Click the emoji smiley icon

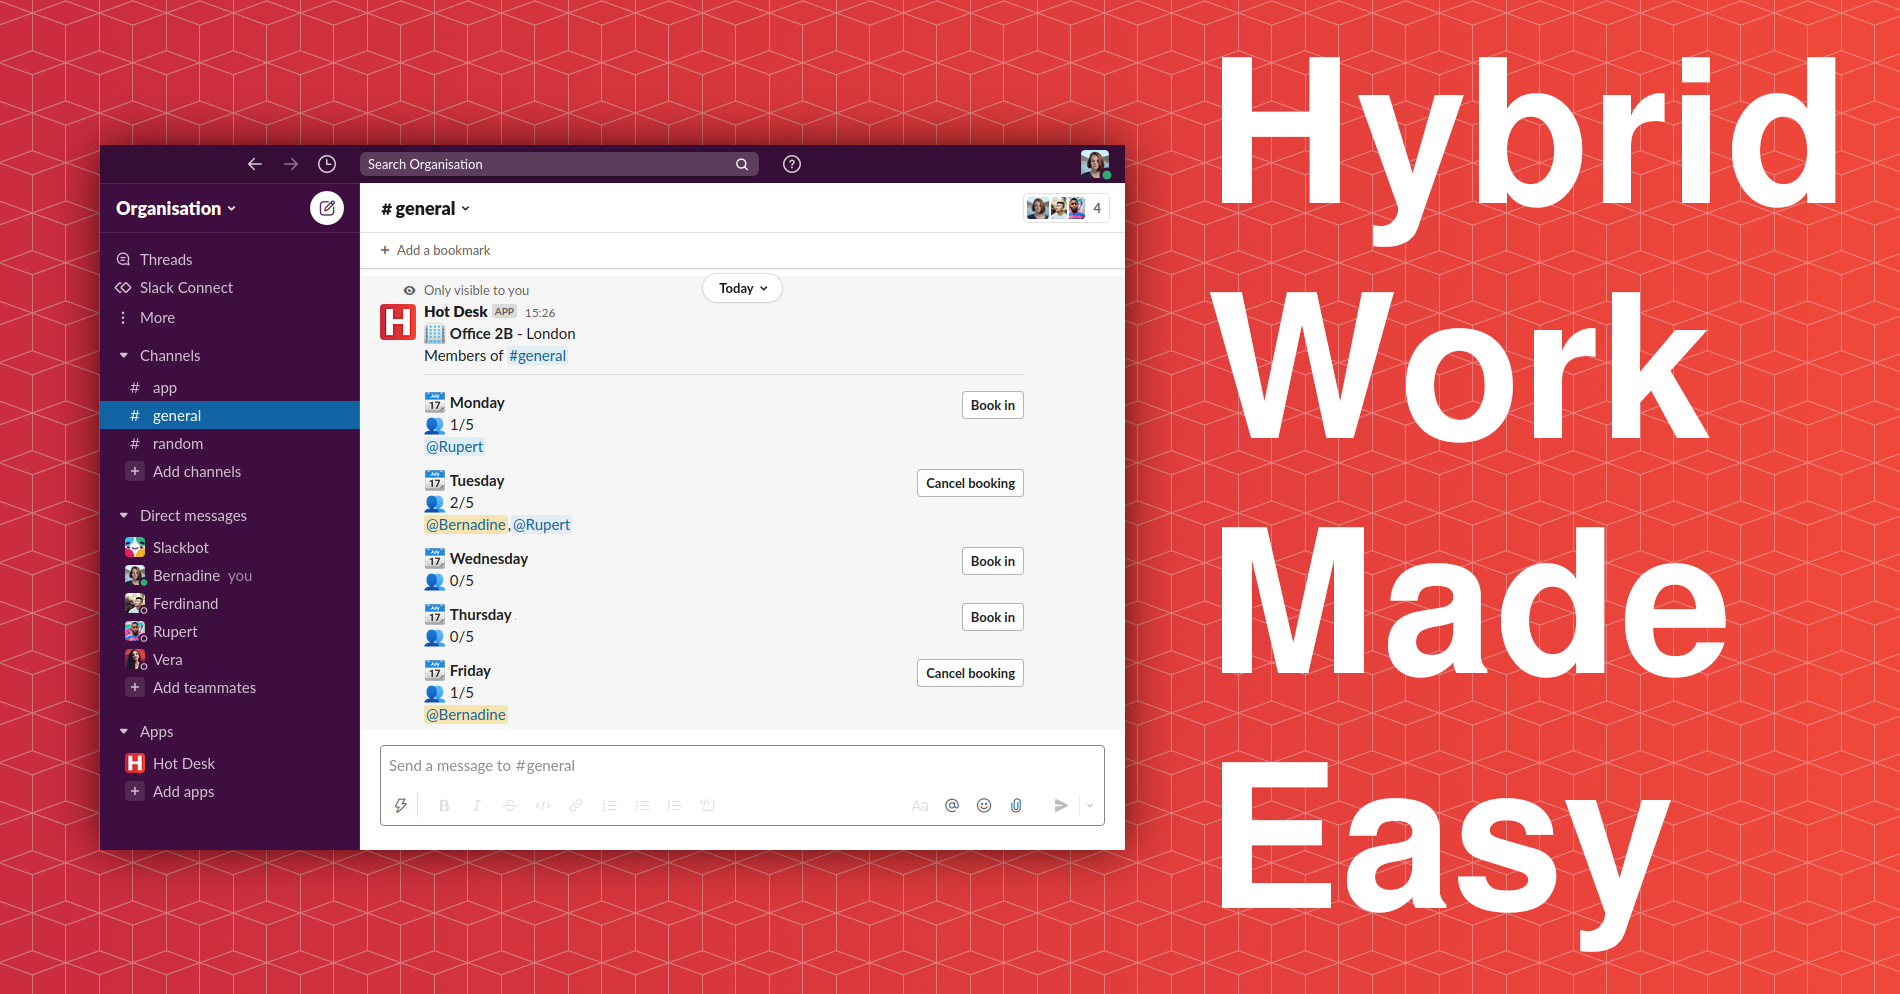point(983,805)
